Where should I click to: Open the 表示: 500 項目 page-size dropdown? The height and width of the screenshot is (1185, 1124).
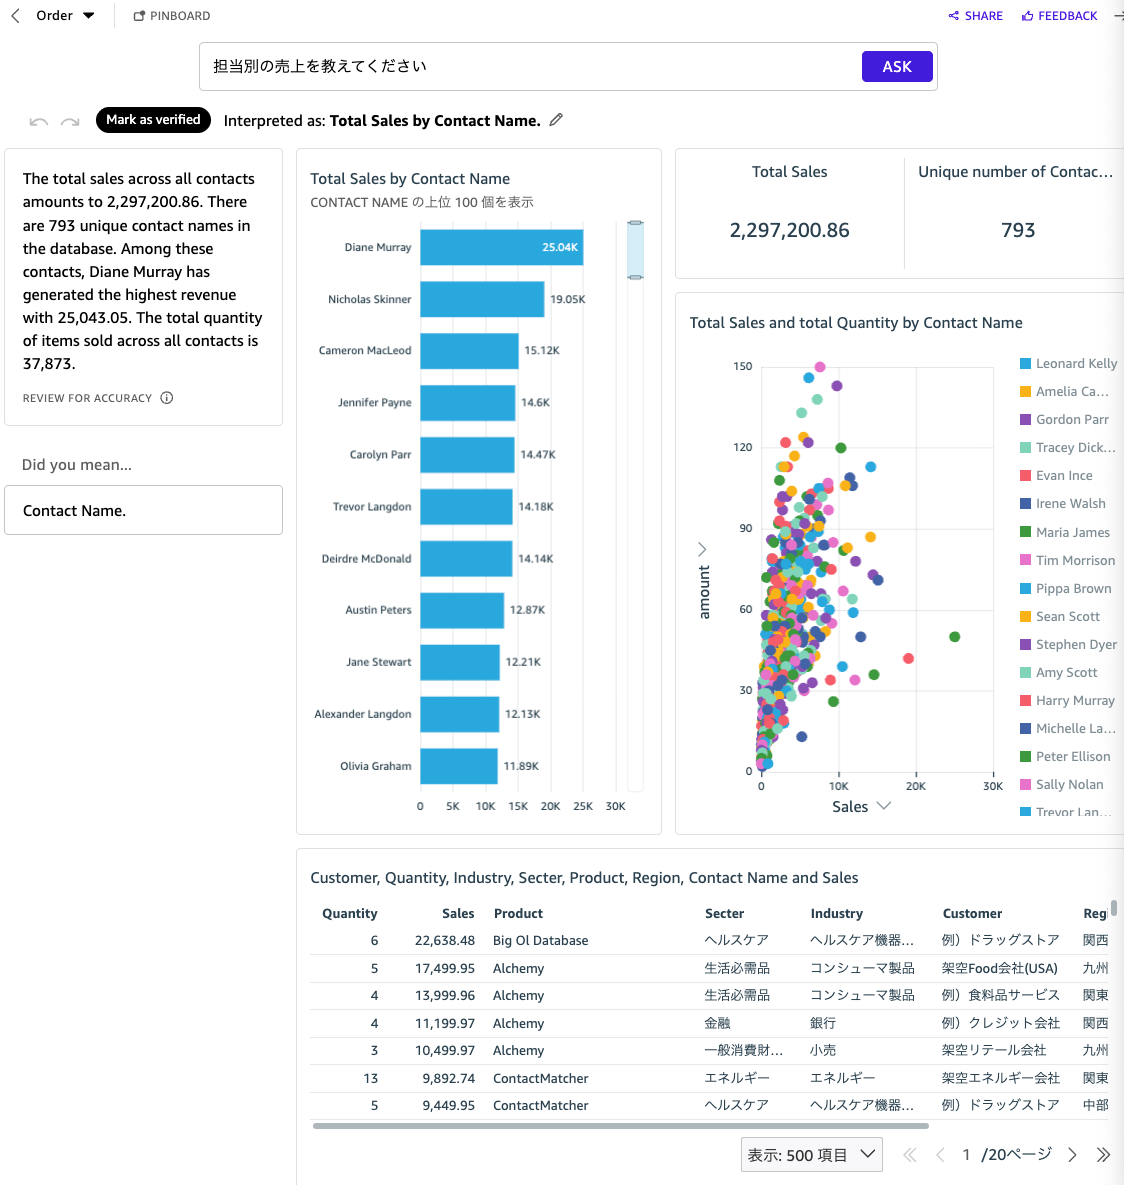pos(811,1154)
